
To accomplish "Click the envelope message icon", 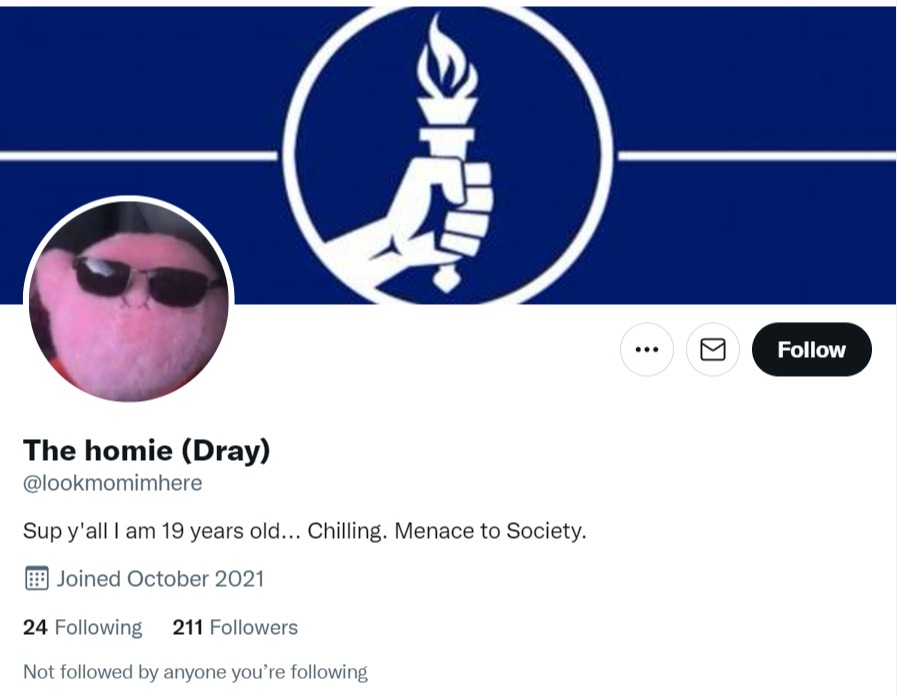I will [x=713, y=349].
